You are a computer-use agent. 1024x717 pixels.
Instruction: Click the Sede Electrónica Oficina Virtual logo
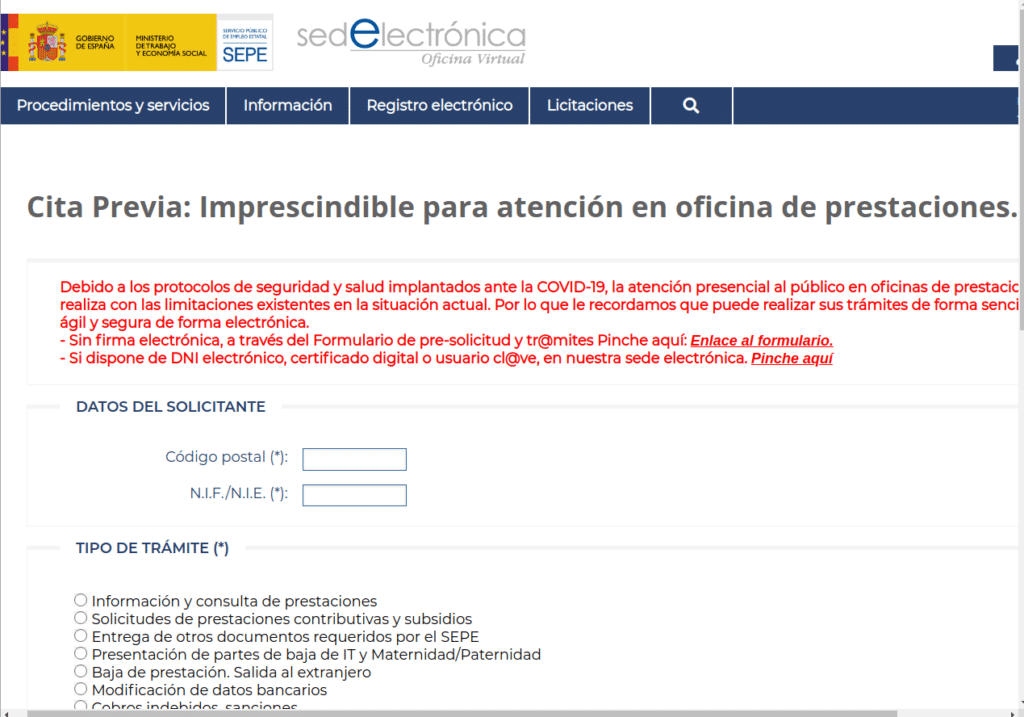pos(411,42)
